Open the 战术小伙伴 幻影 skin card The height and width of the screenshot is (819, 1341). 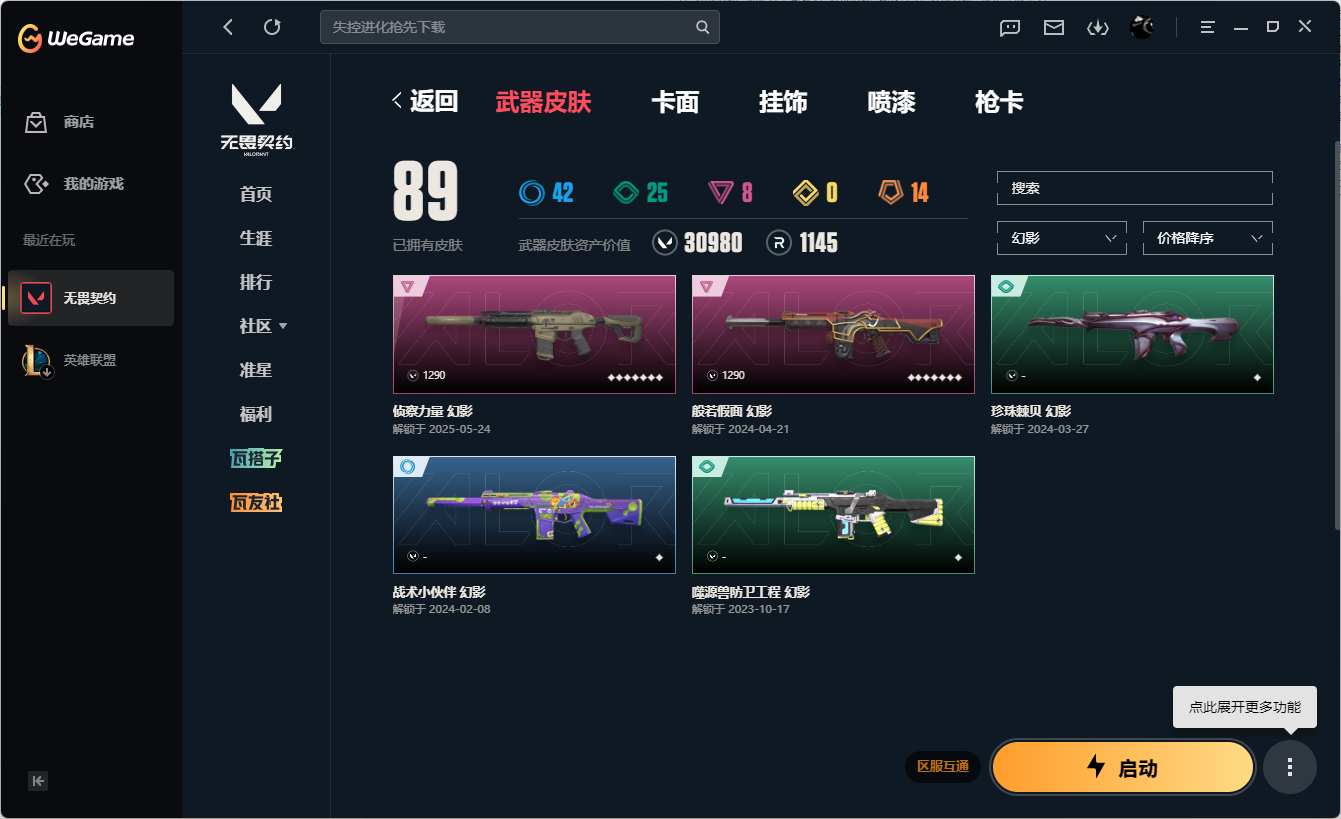click(534, 515)
